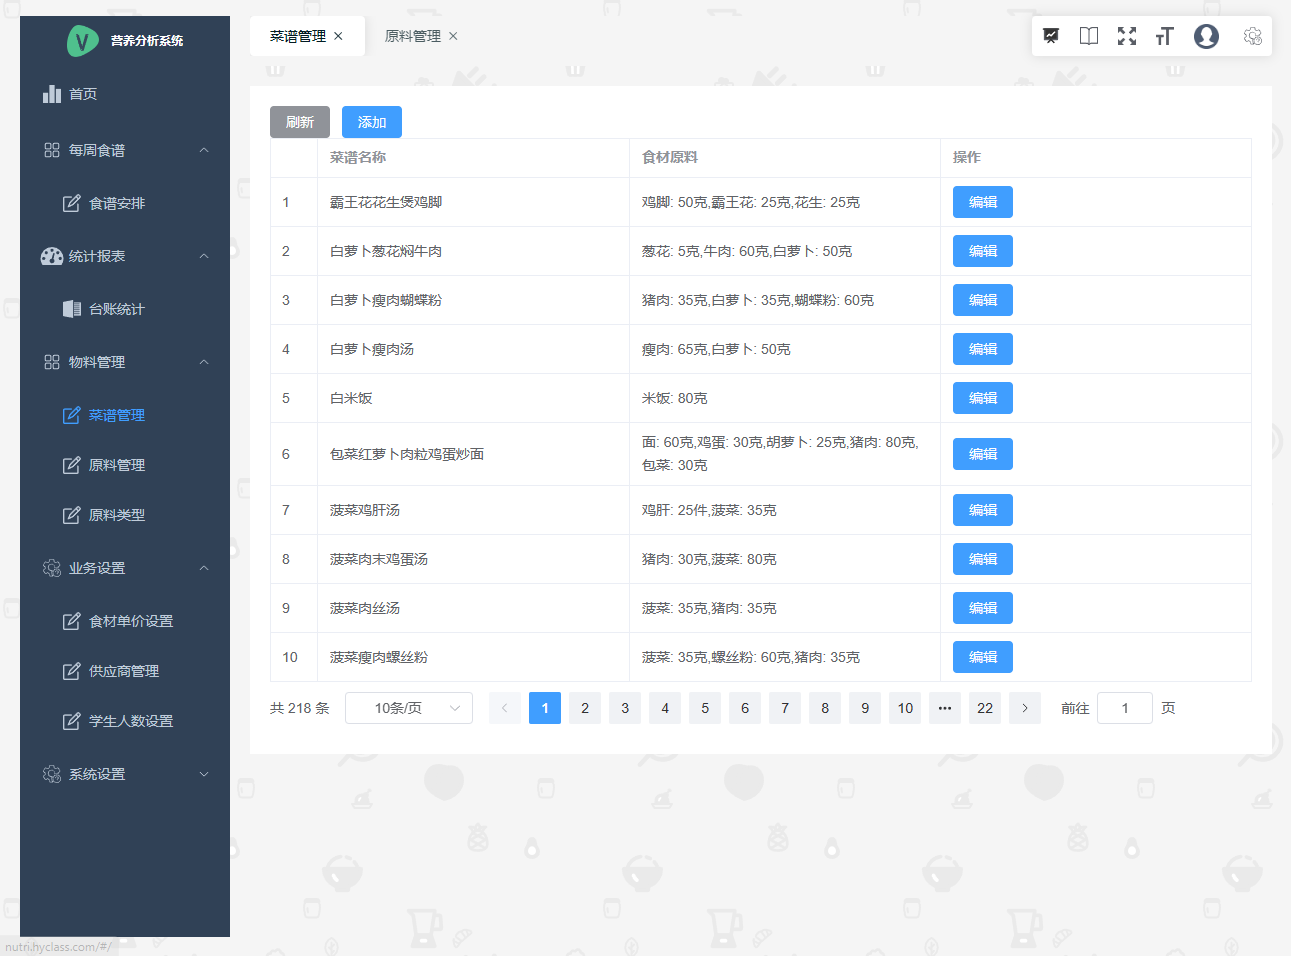Edit the 白米饭 recipe row

tap(982, 398)
